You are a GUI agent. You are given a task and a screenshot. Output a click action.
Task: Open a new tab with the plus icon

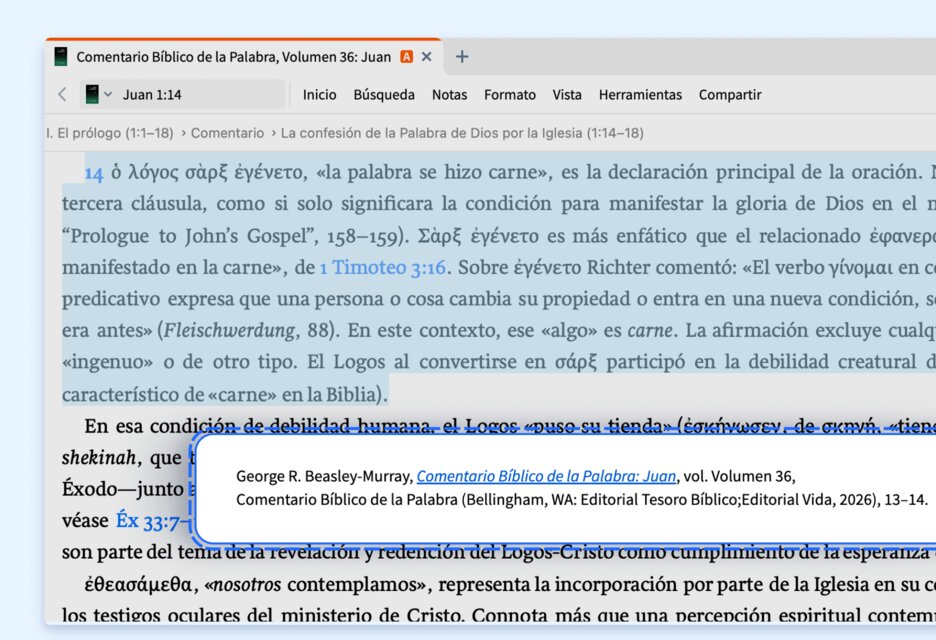[x=462, y=57]
